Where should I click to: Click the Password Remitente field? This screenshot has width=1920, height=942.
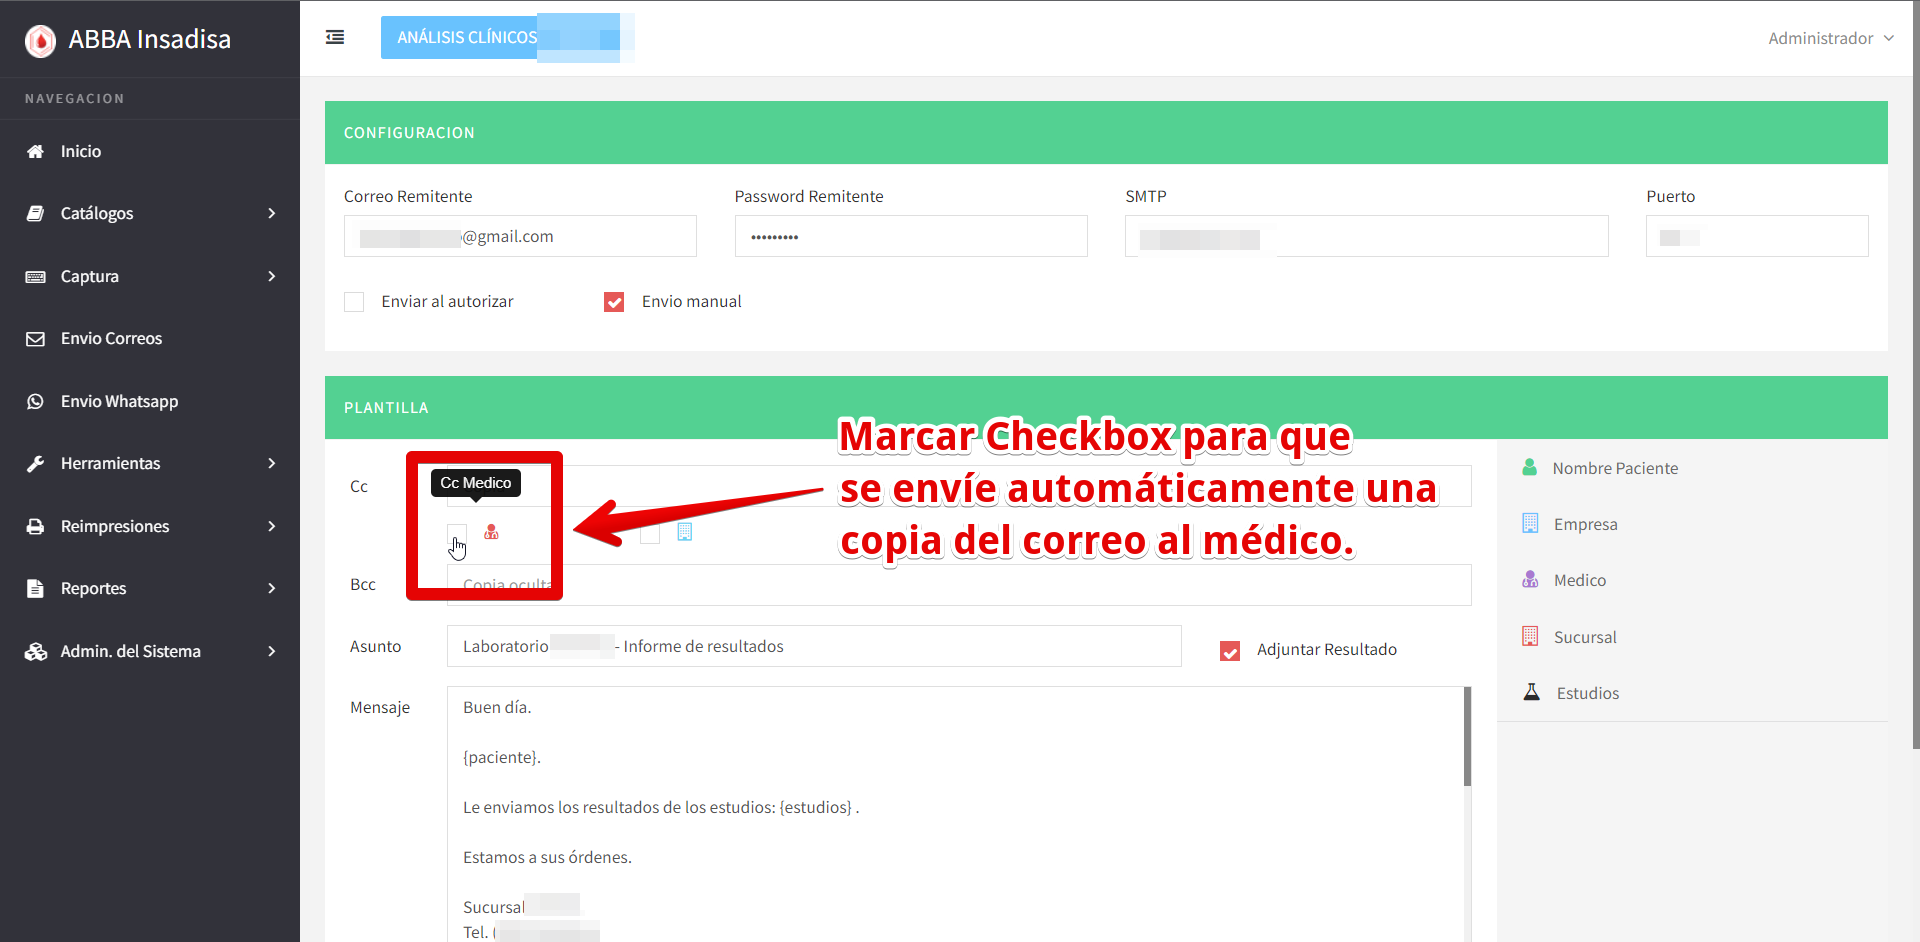coord(911,236)
